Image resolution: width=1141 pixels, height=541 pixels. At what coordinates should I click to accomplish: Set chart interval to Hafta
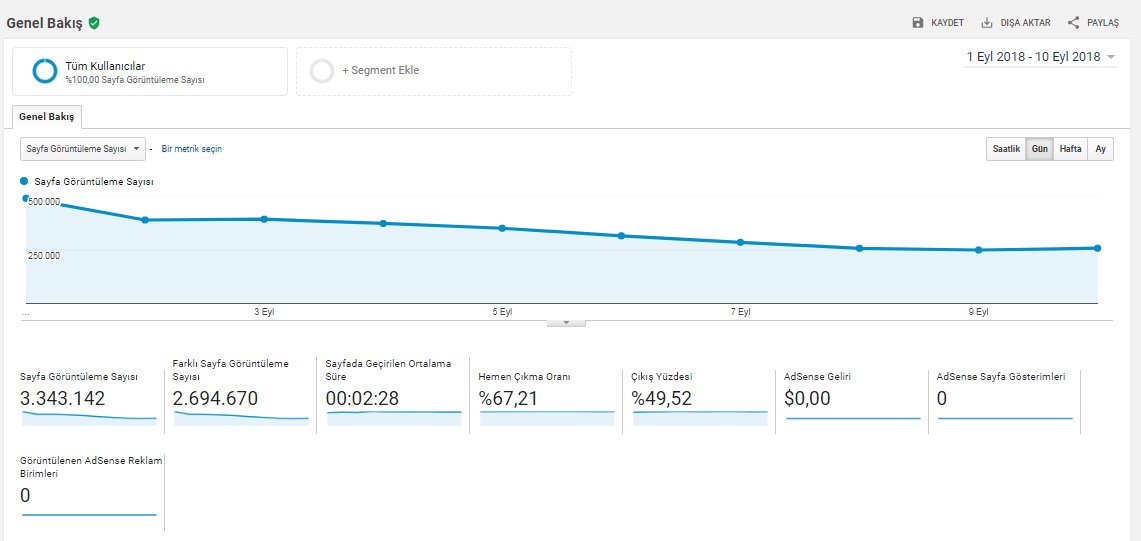click(x=1070, y=149)
